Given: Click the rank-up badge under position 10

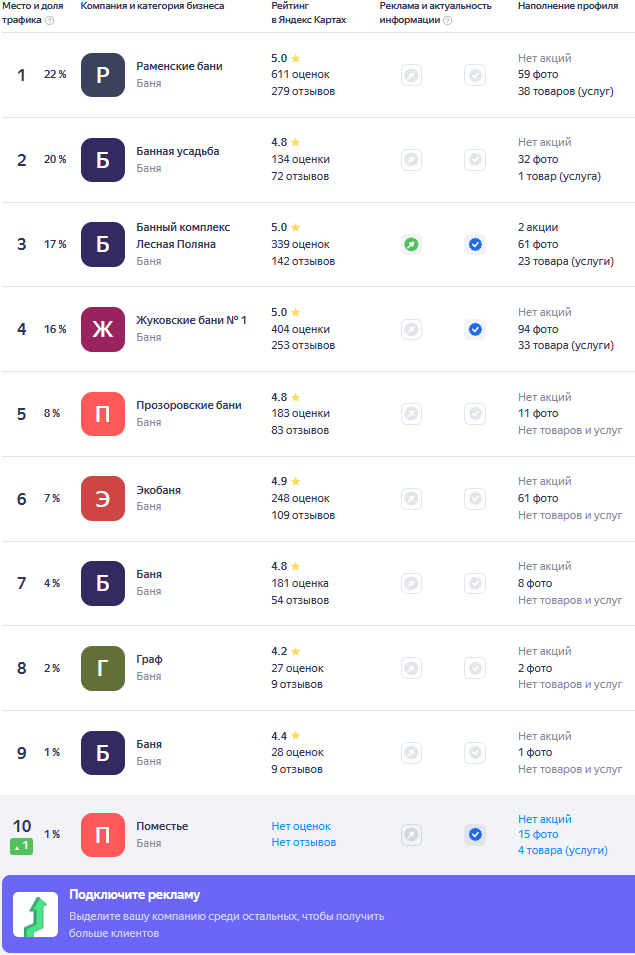Looking at the screenshot, I should (22, 846).
